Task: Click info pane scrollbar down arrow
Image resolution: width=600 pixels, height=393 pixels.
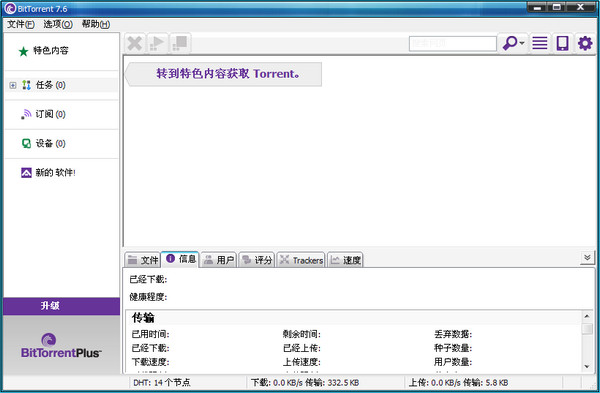Action: click(587, 367)
